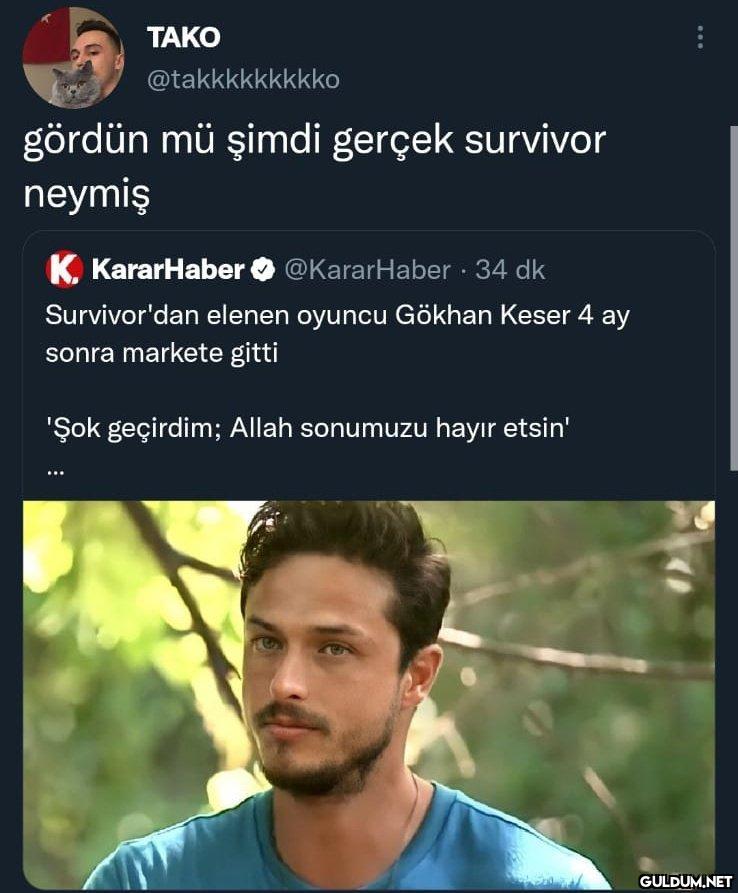The image size is (738, 893).
Task: Click the GULDUM.NET watermark
Action: (686, 881)
